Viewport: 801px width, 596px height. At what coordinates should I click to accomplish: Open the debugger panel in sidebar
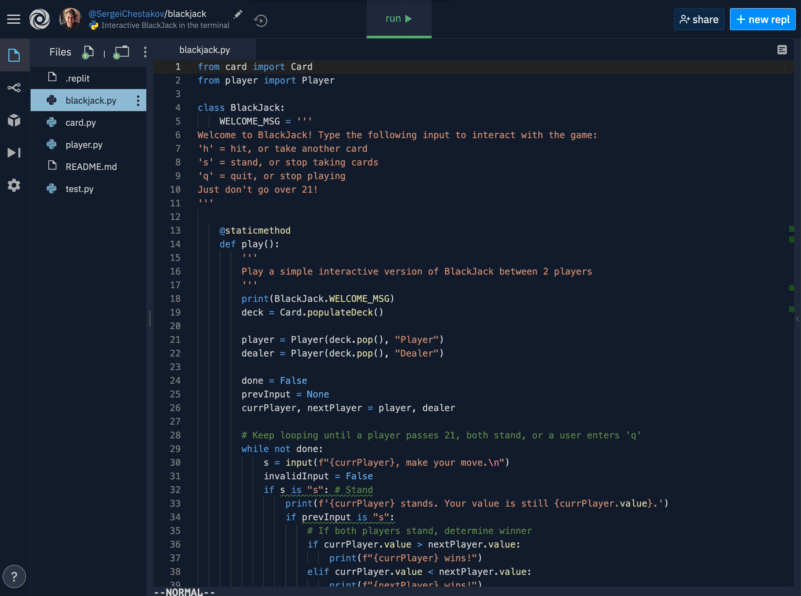pyautogui.click(x=14, y=153)
